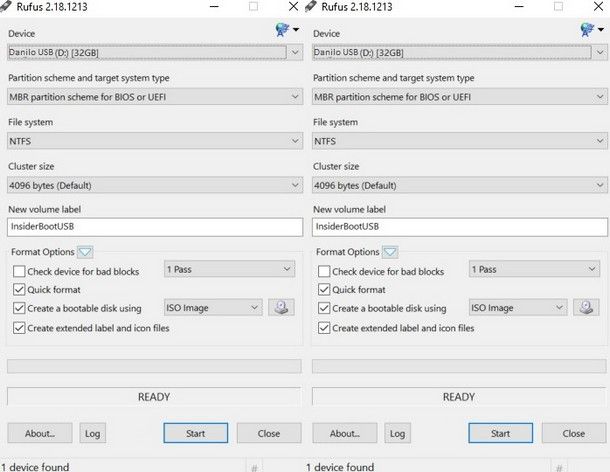The image size is (610, 472).
Task: Click the USB drive title icon of right window
Action: click(310, 6)
